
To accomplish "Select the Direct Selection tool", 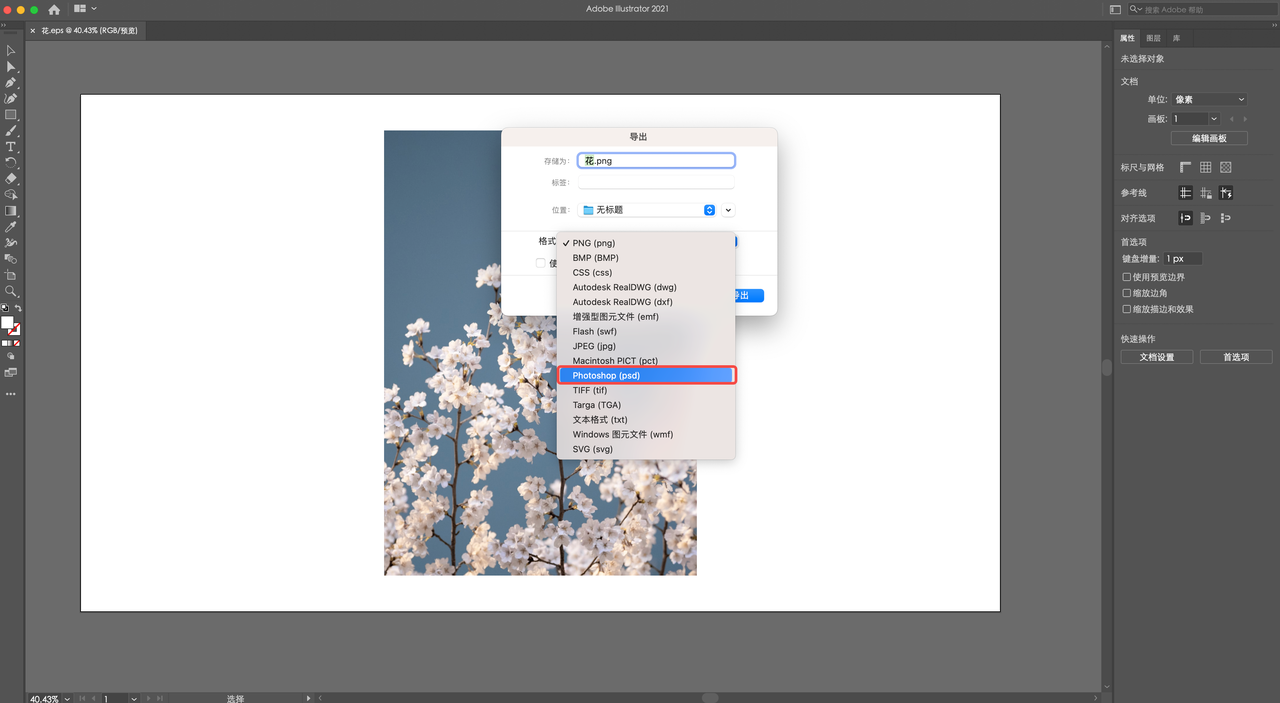I will 11,67.
